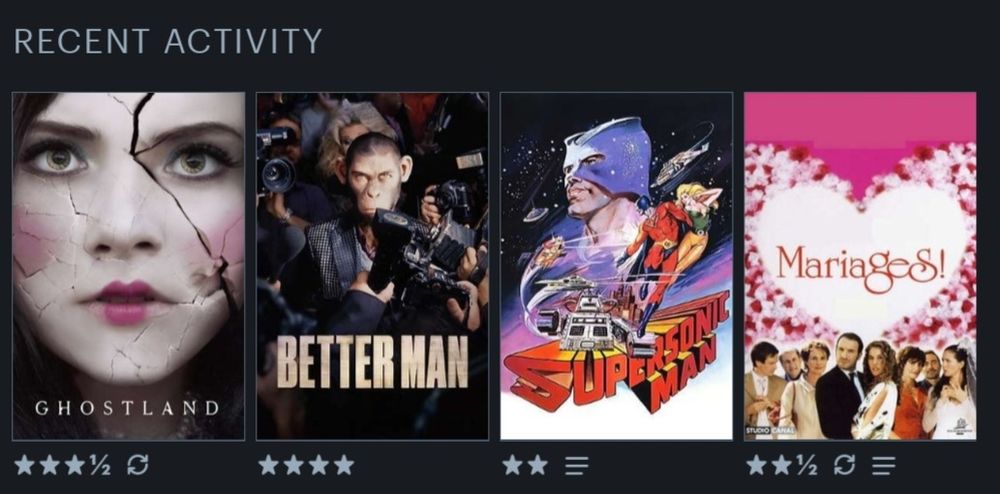1000x494 pixels.
Task: Click the fourth star under Better Man
Action: tap(344, 465)
